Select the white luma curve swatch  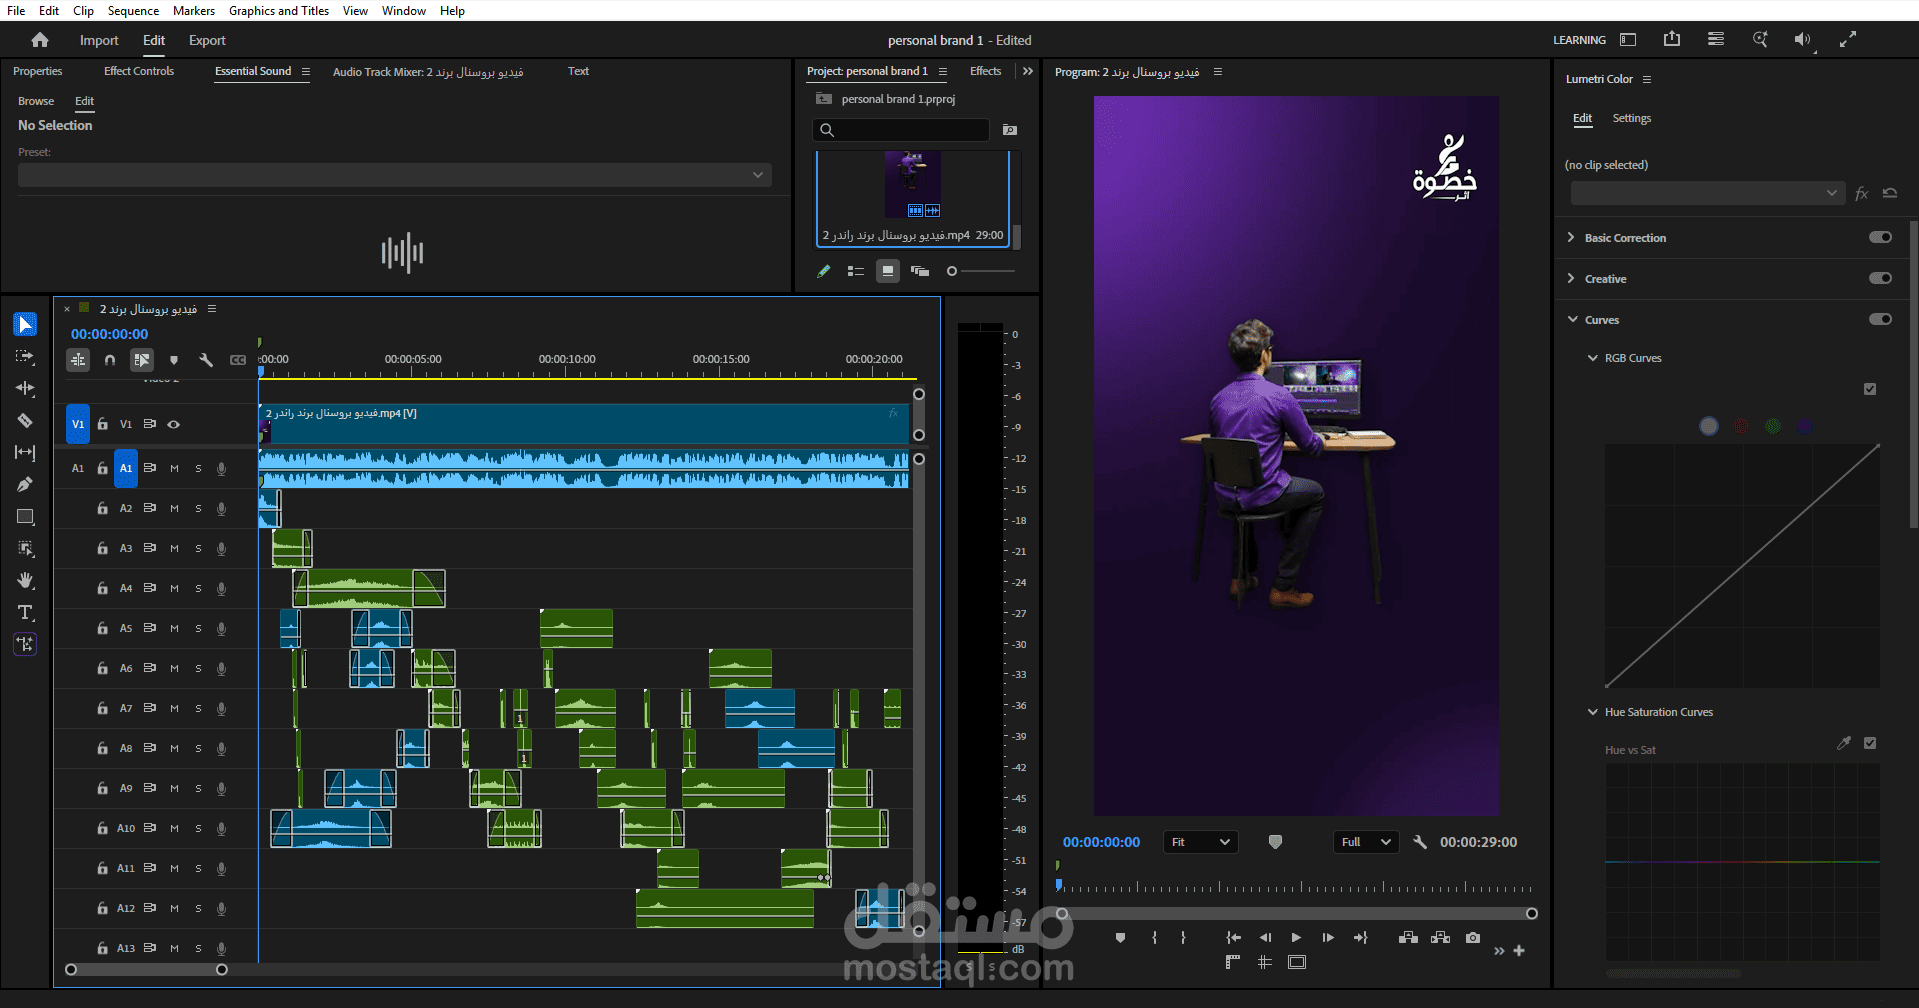pos(1709,426)
